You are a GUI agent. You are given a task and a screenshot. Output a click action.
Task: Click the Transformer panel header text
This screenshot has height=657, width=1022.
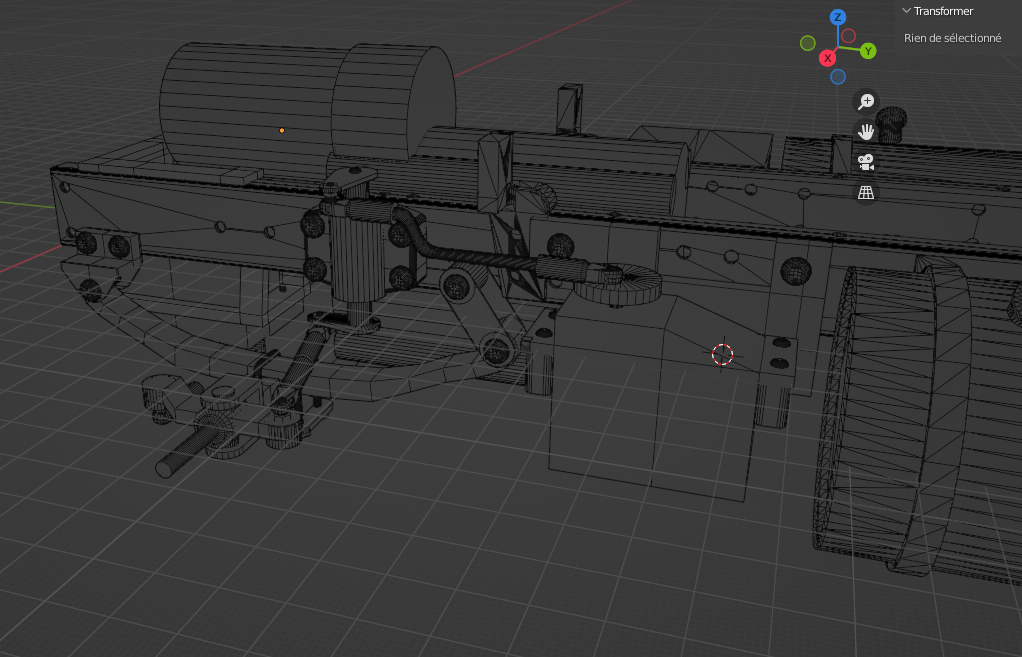(943, 11)
